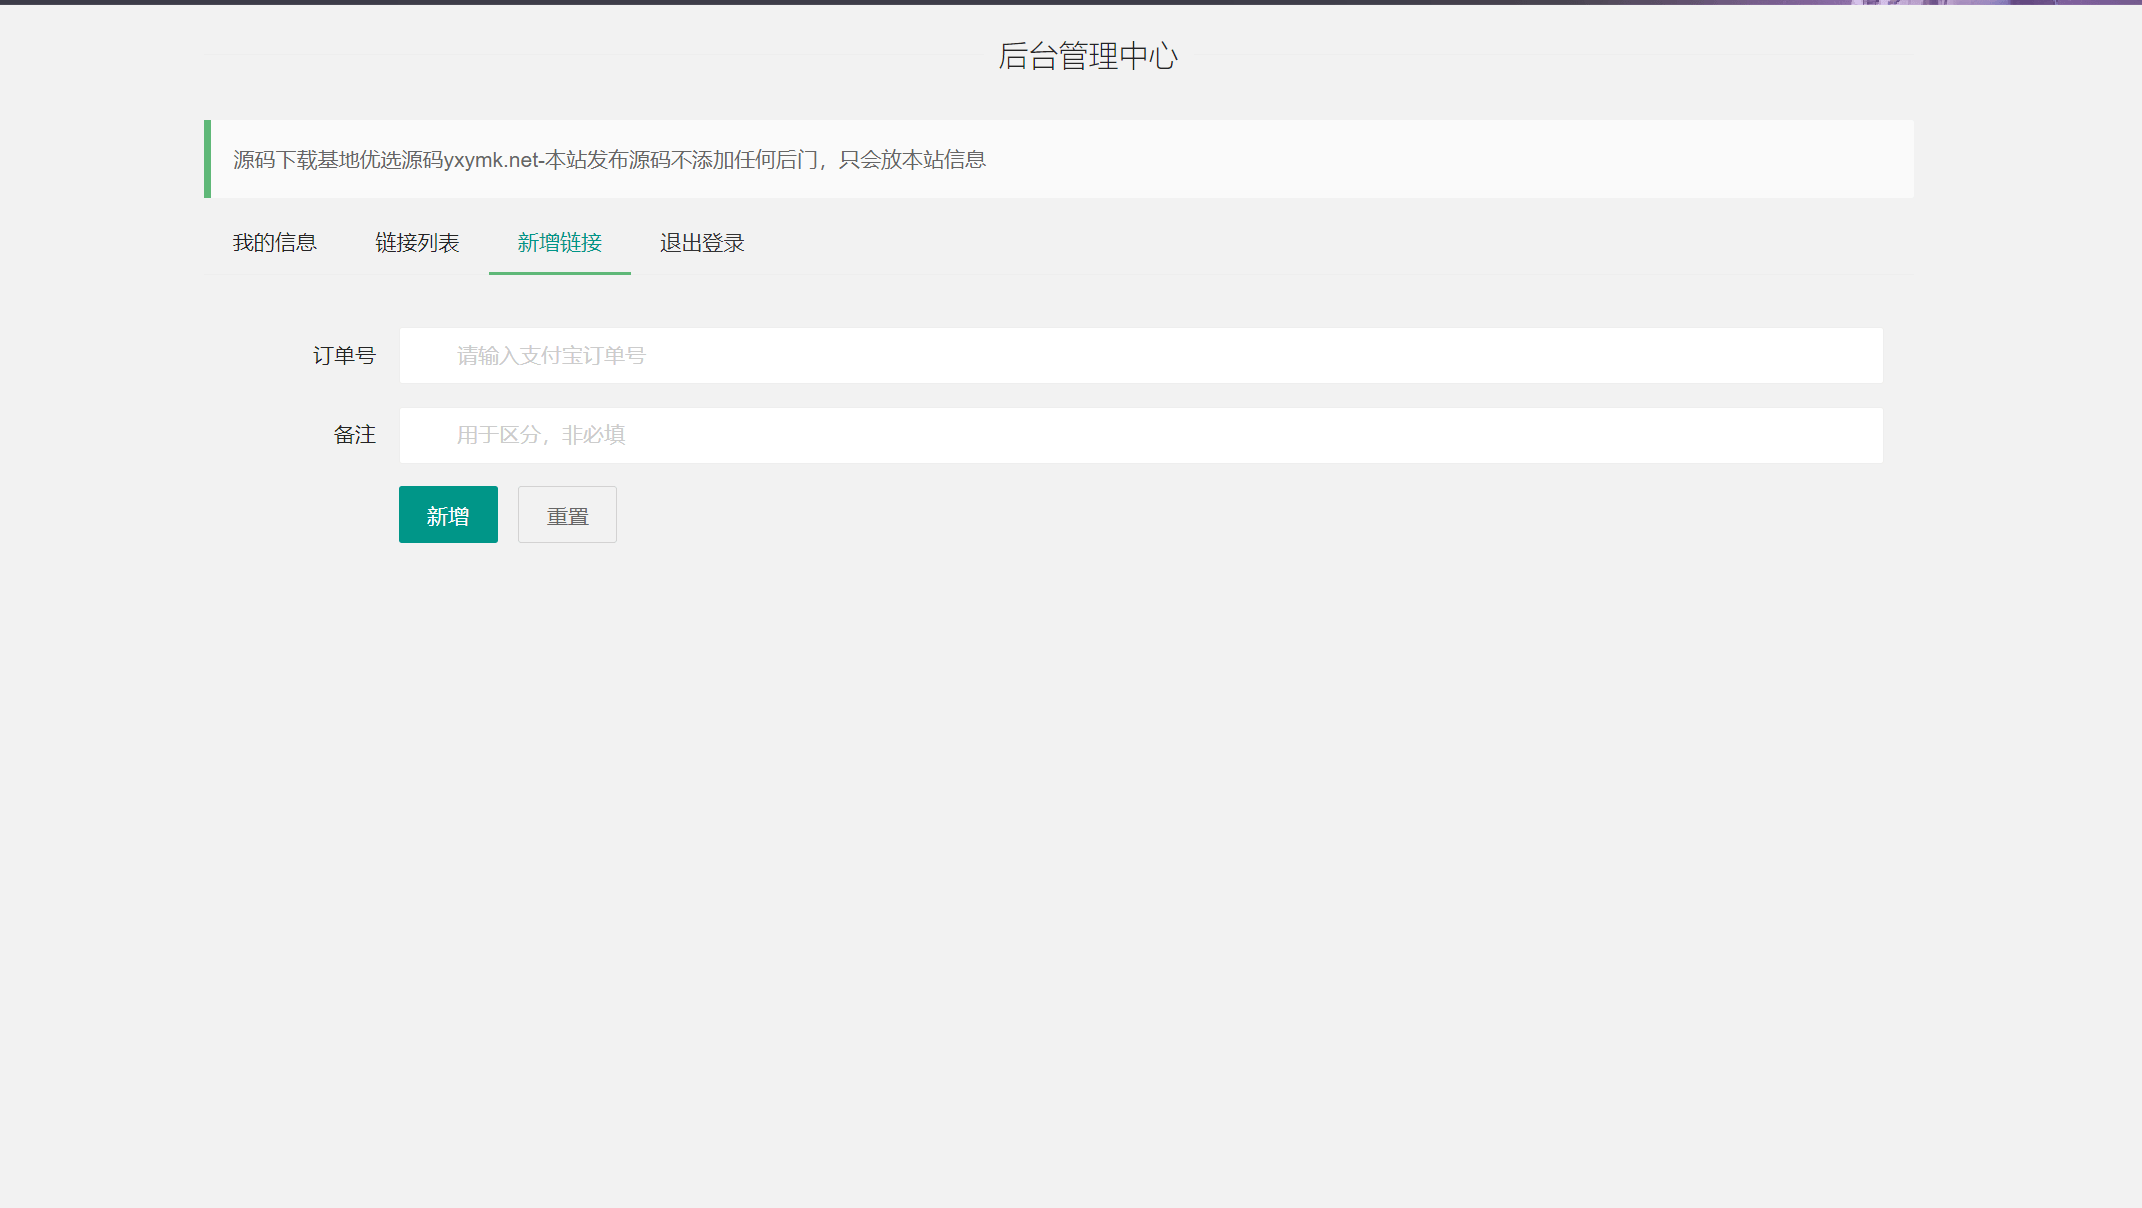This screenshot has height=1208, width=2142.
Task: Focus the 订单号 input field
Action: [x=1140, y=355]
